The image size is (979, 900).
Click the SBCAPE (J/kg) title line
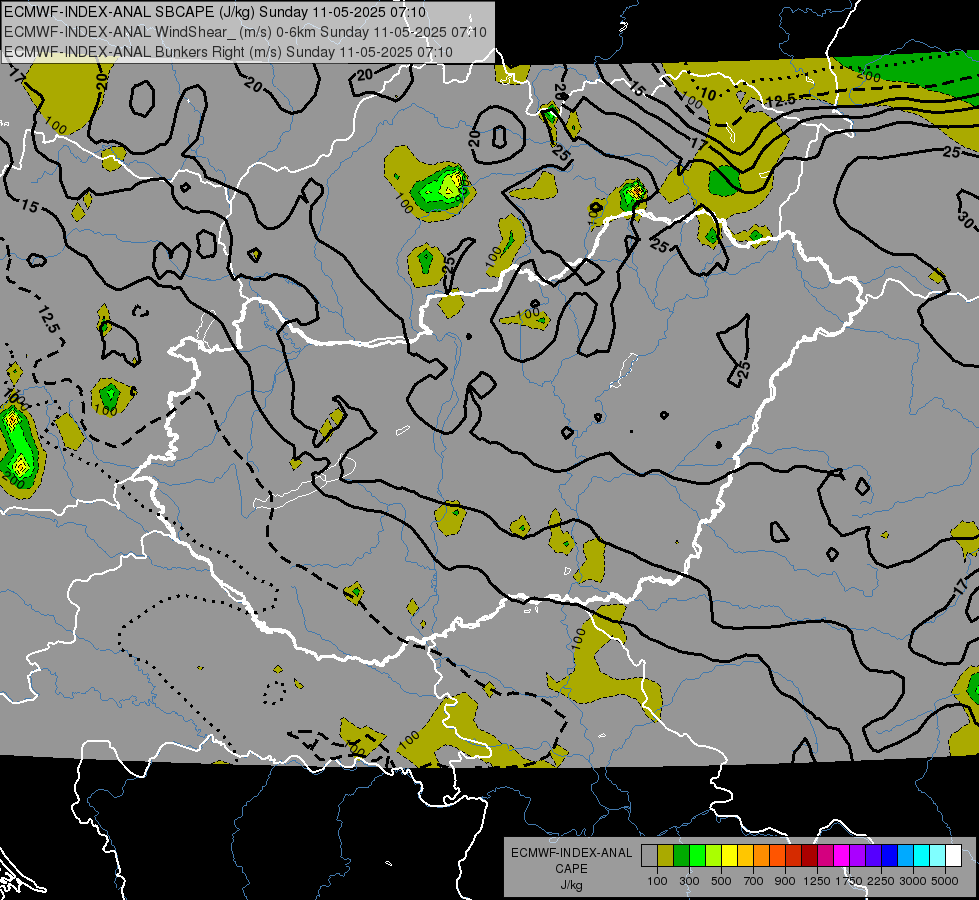tap(215, 12)
